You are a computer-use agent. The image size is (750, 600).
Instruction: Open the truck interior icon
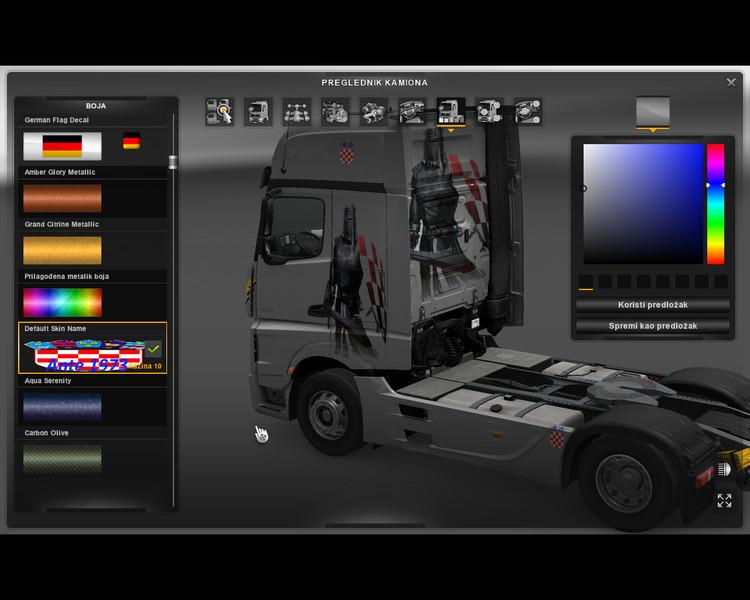click(x=412, y=111)
